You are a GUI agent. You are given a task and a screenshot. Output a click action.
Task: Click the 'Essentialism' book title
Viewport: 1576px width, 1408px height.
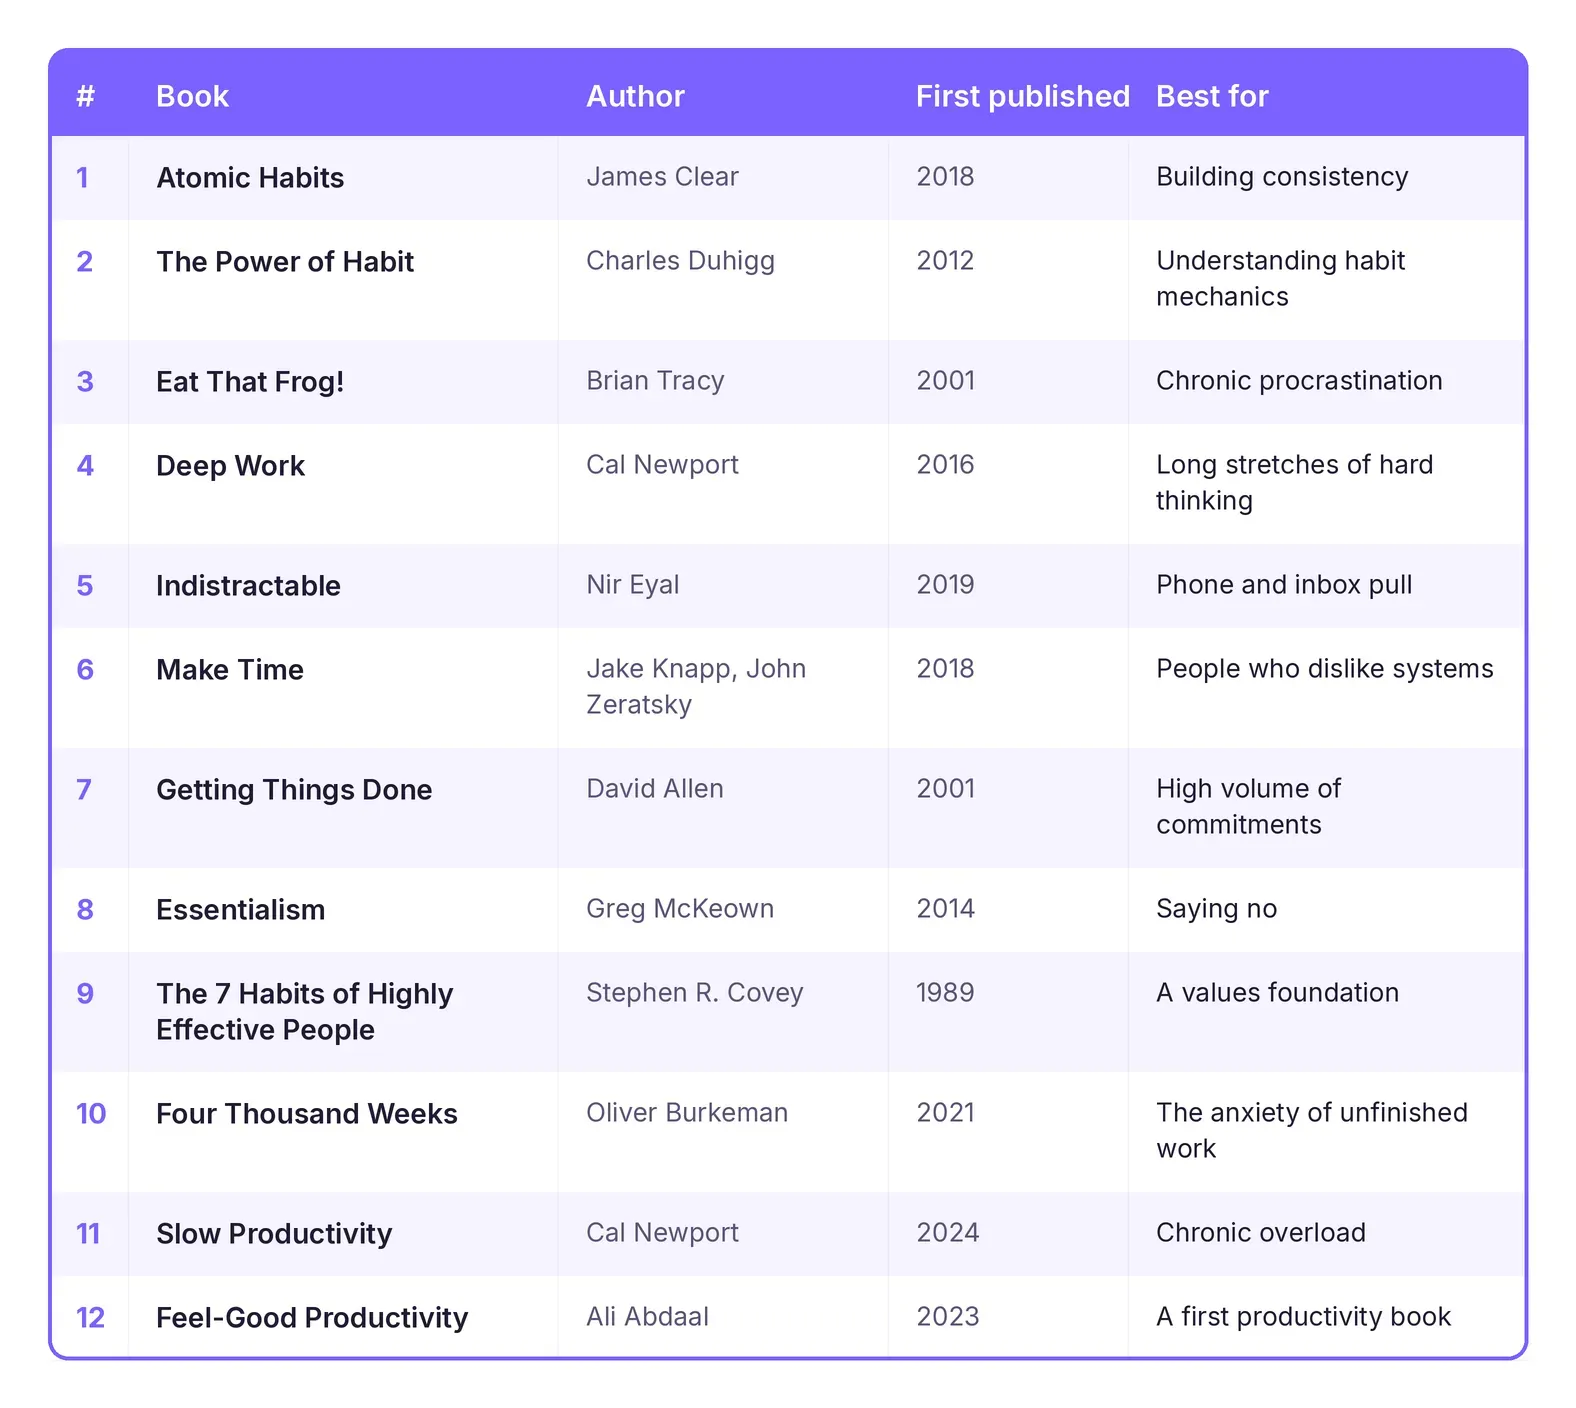coord(240,910)
